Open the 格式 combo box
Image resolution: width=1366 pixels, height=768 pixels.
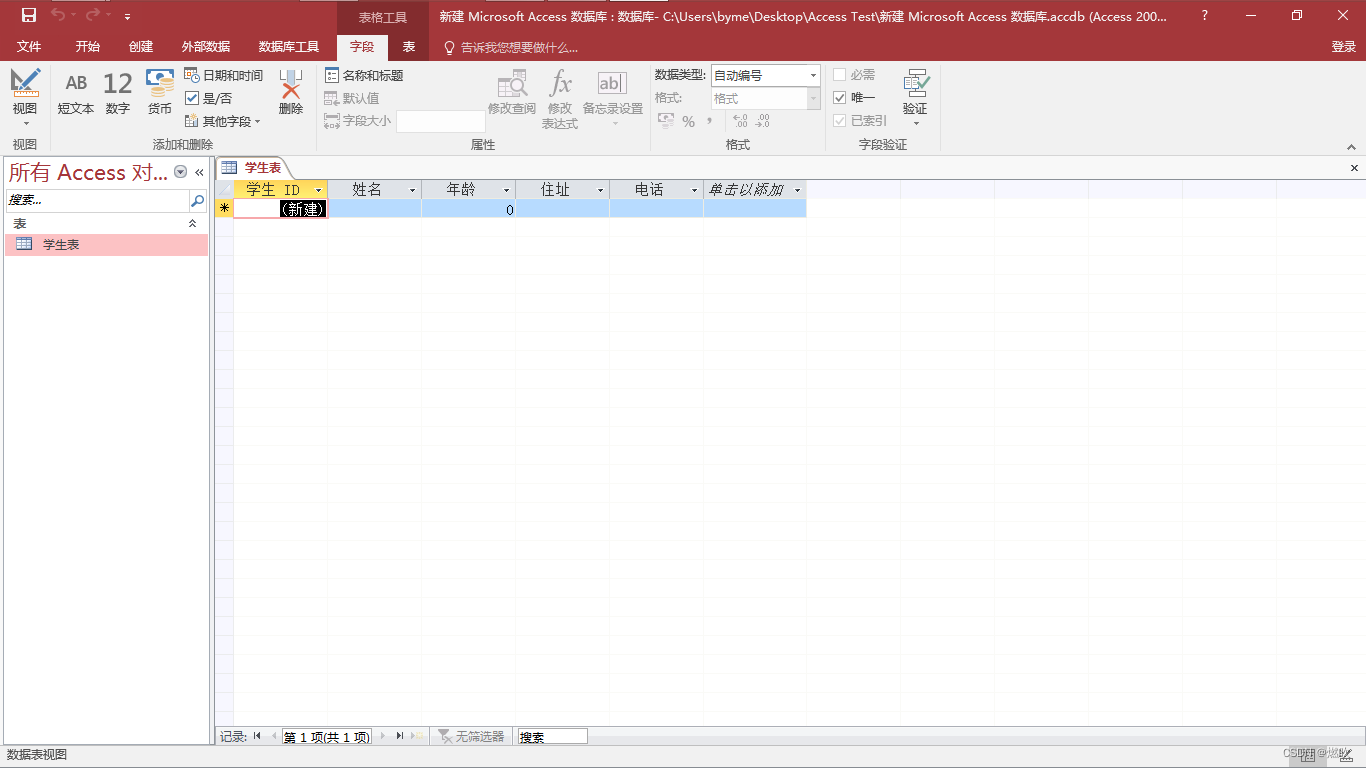click(766, 98)
